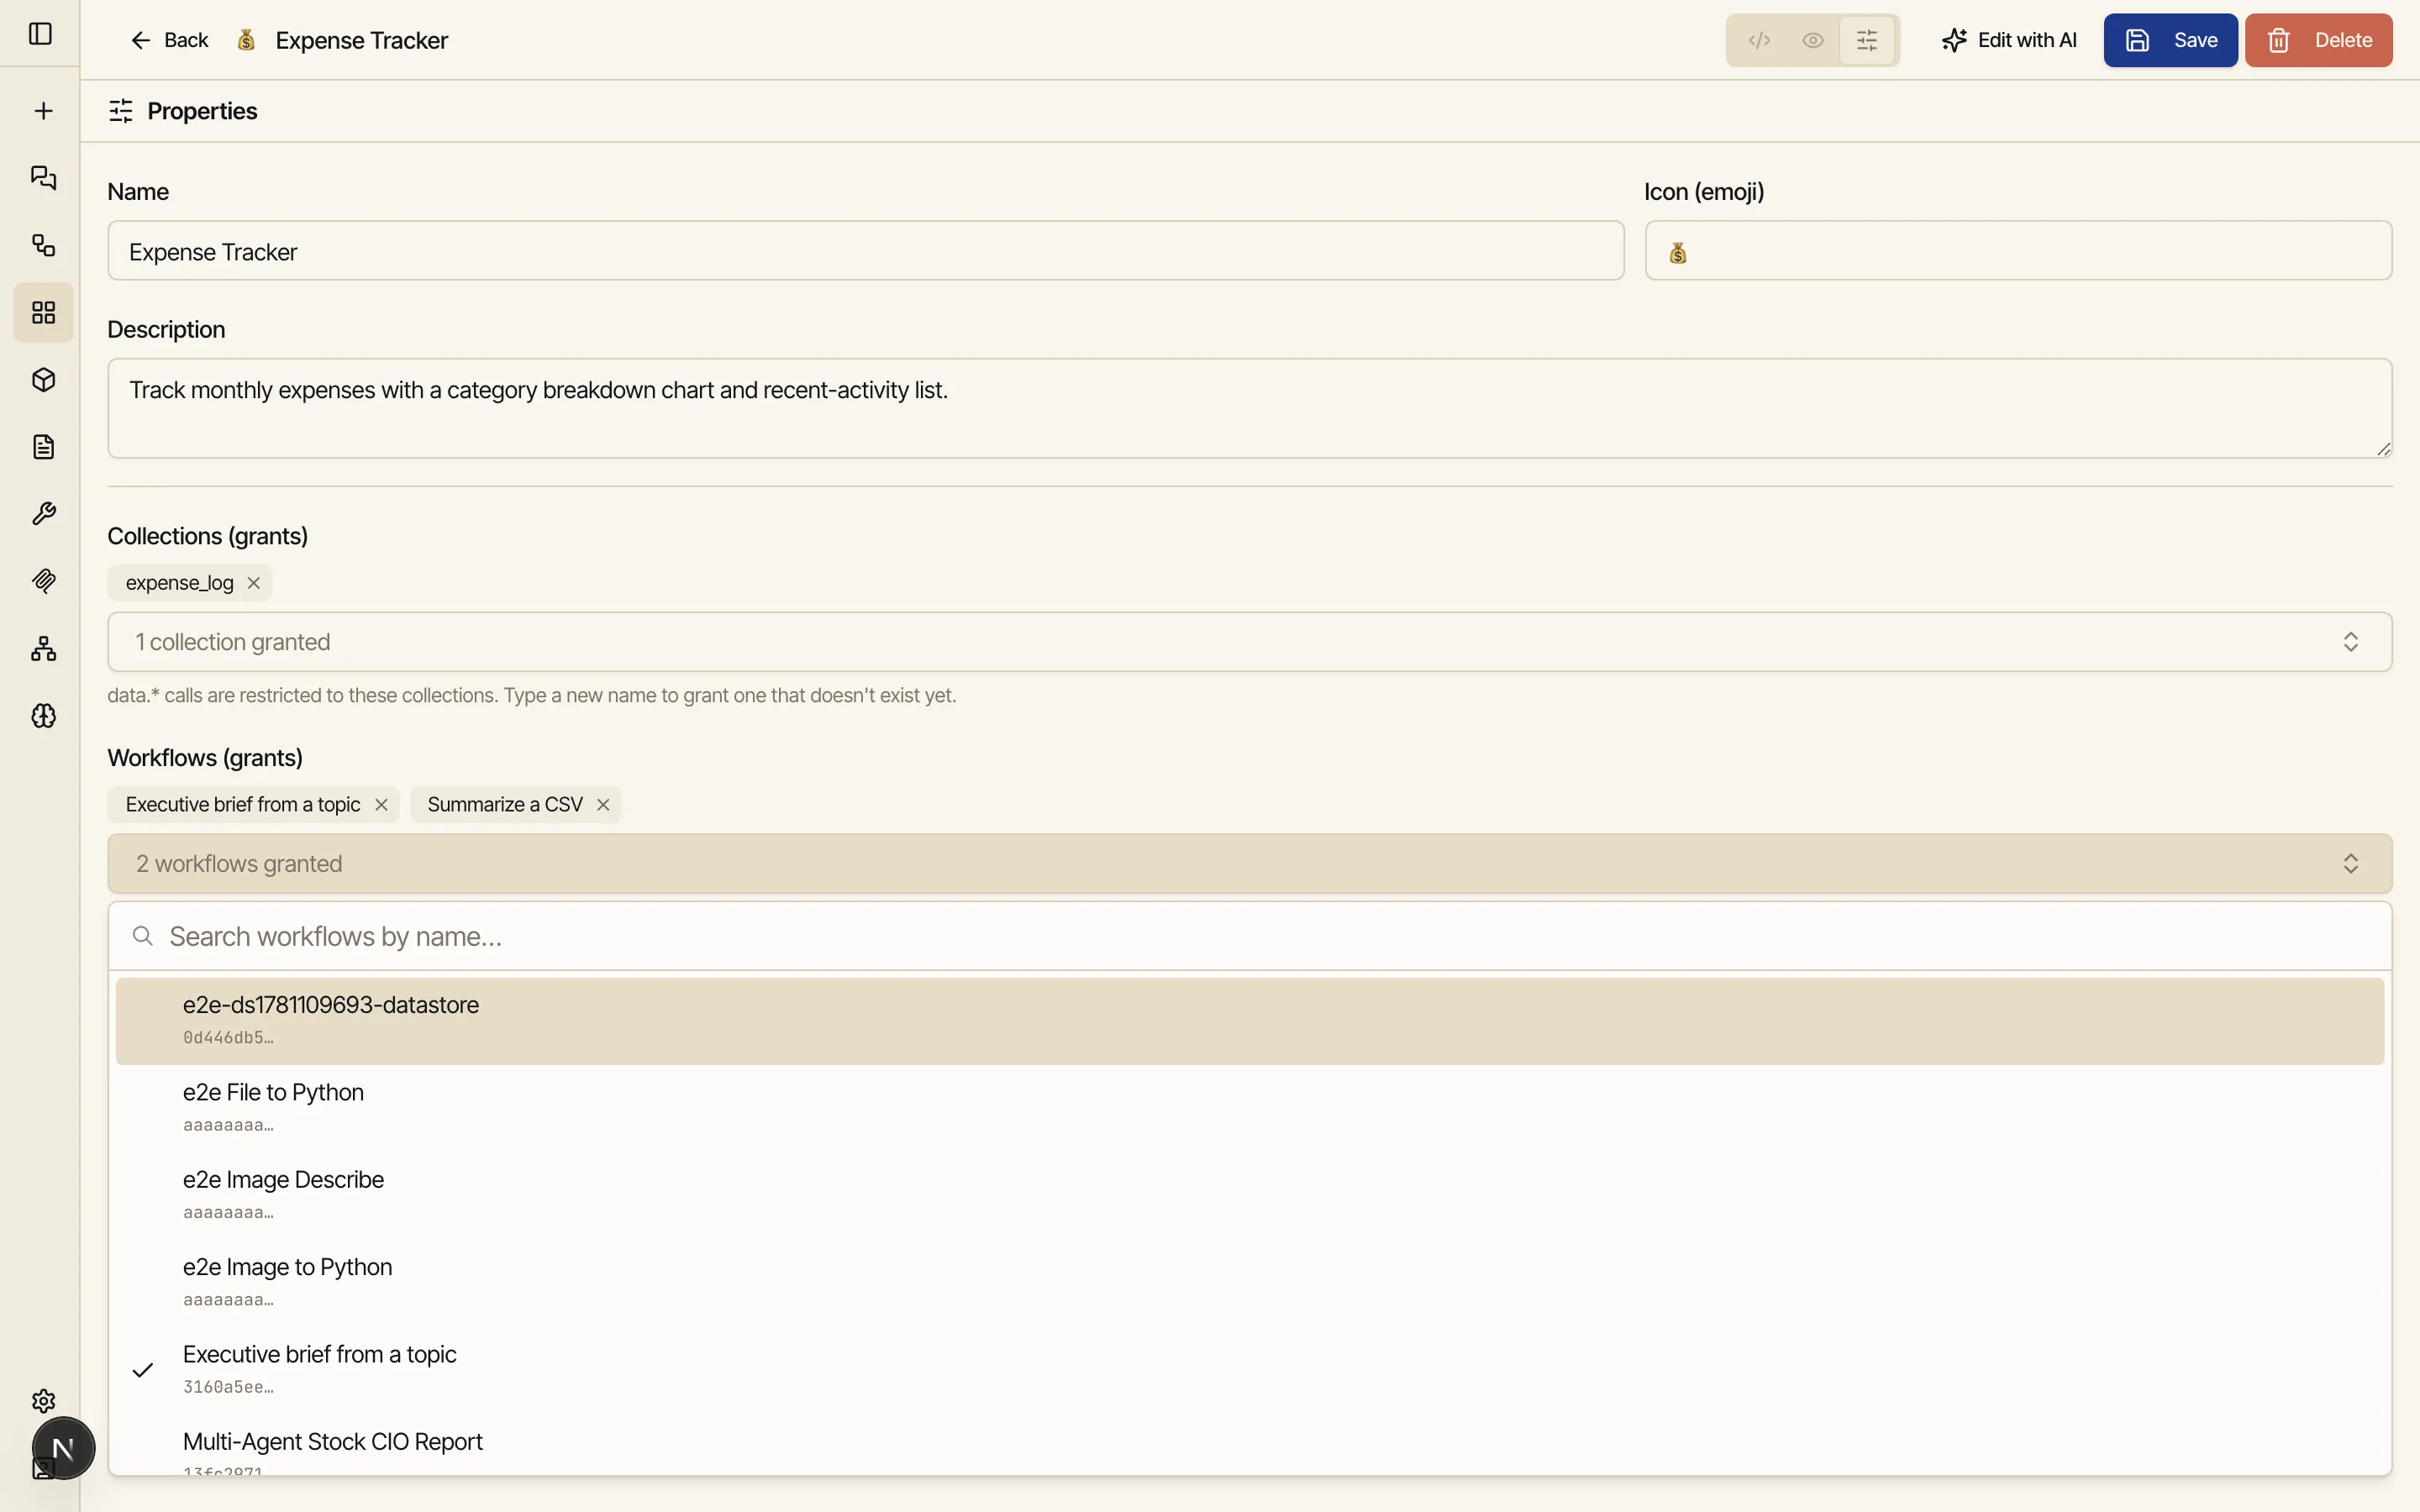Click Edit with AI button
The image size is (2420, 1512).
pos(2009,40)
